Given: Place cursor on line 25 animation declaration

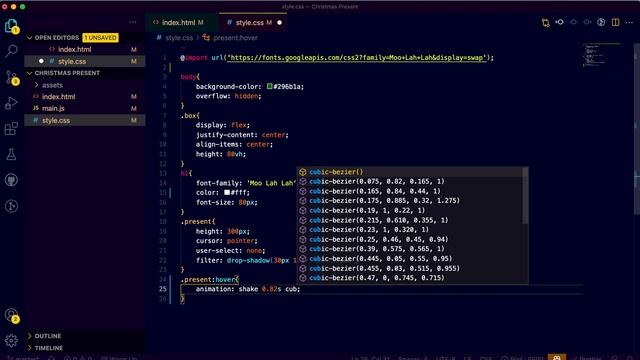Looking at the screenshot, I should [248, 289].
